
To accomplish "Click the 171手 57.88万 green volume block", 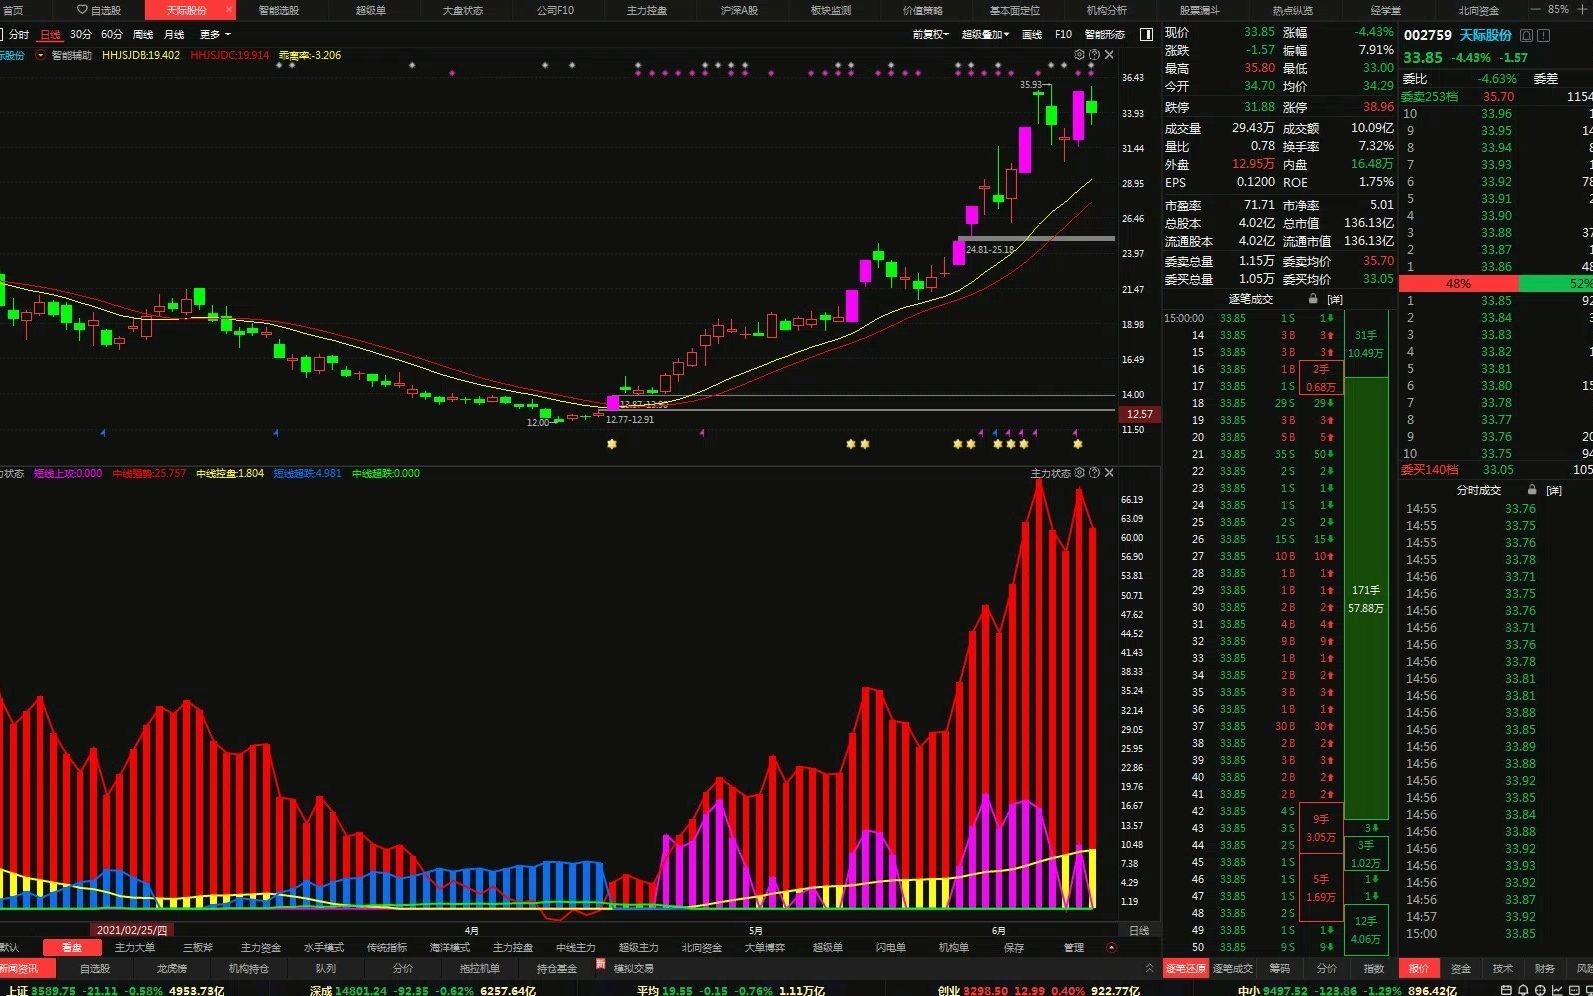I will [x=1366, y=598].
